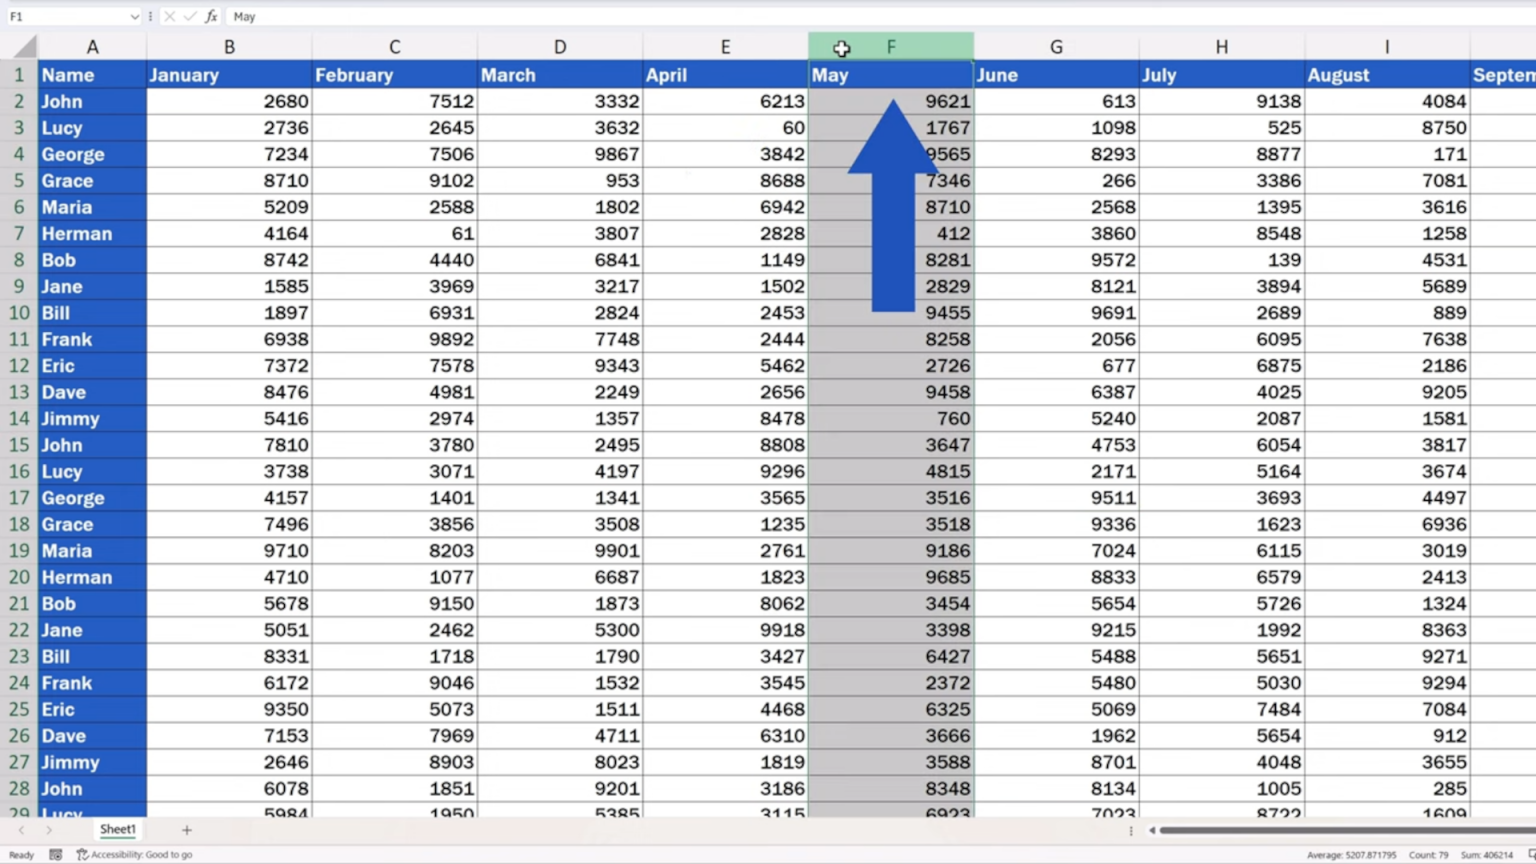Click the Select All corner triangle
Screen dimensions: 1536x864
24,47
